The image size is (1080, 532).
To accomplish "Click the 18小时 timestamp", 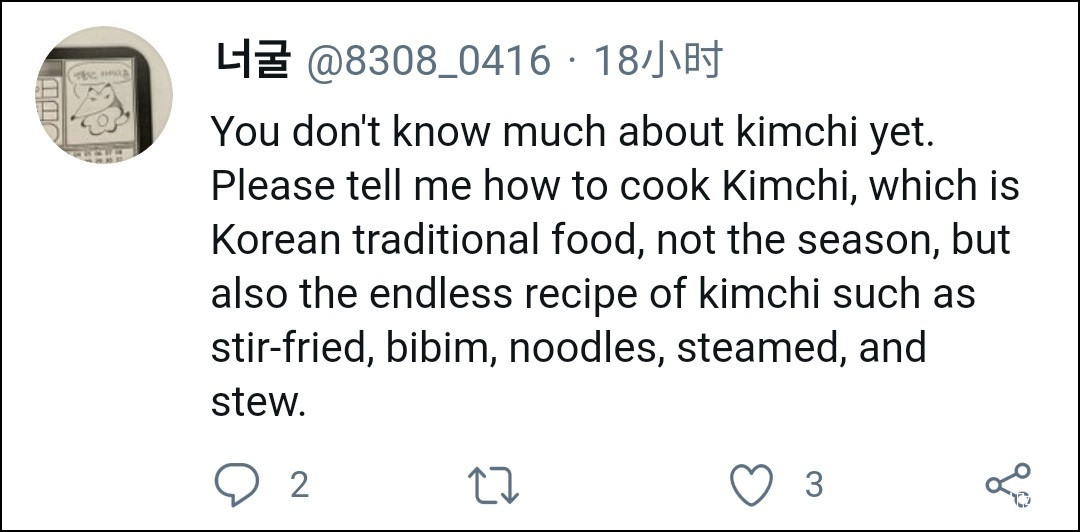I will 658,62.
